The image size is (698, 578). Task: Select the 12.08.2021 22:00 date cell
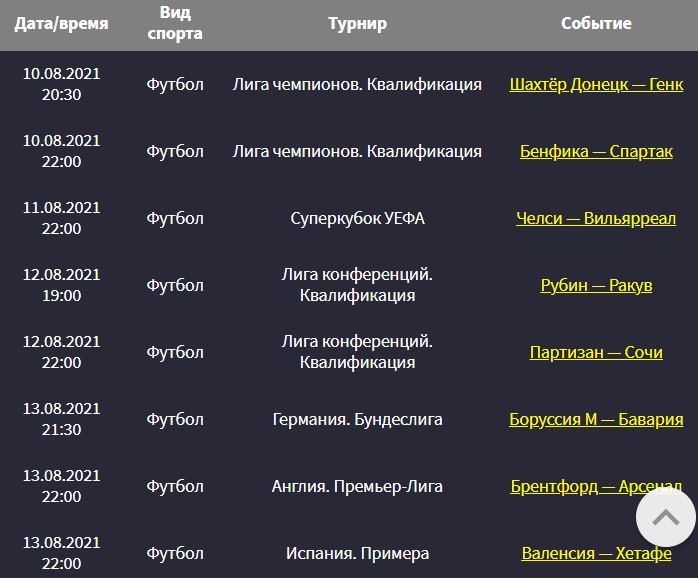click(x=61, y=352)
